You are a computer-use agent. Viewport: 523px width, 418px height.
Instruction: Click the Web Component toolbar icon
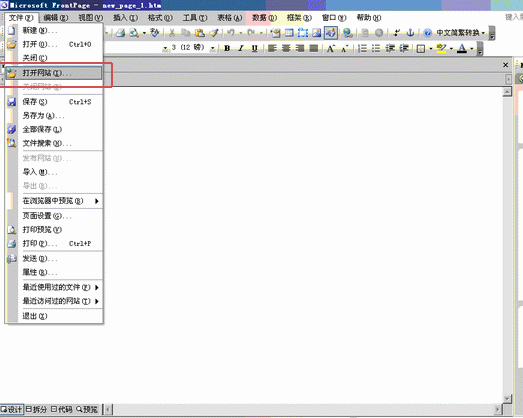coord(275,33)
